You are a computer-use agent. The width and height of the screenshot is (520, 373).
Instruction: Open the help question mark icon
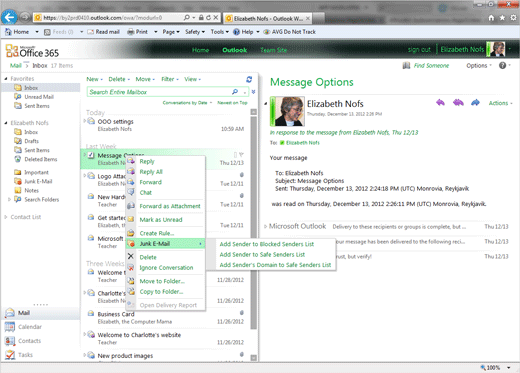(503, 65)
